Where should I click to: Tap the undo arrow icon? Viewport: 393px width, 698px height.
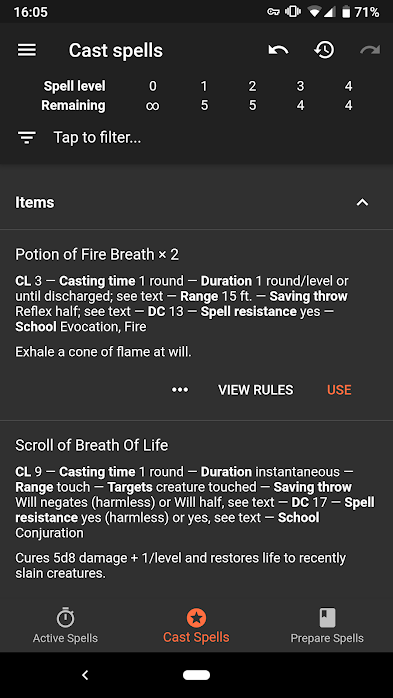point(278,50)
